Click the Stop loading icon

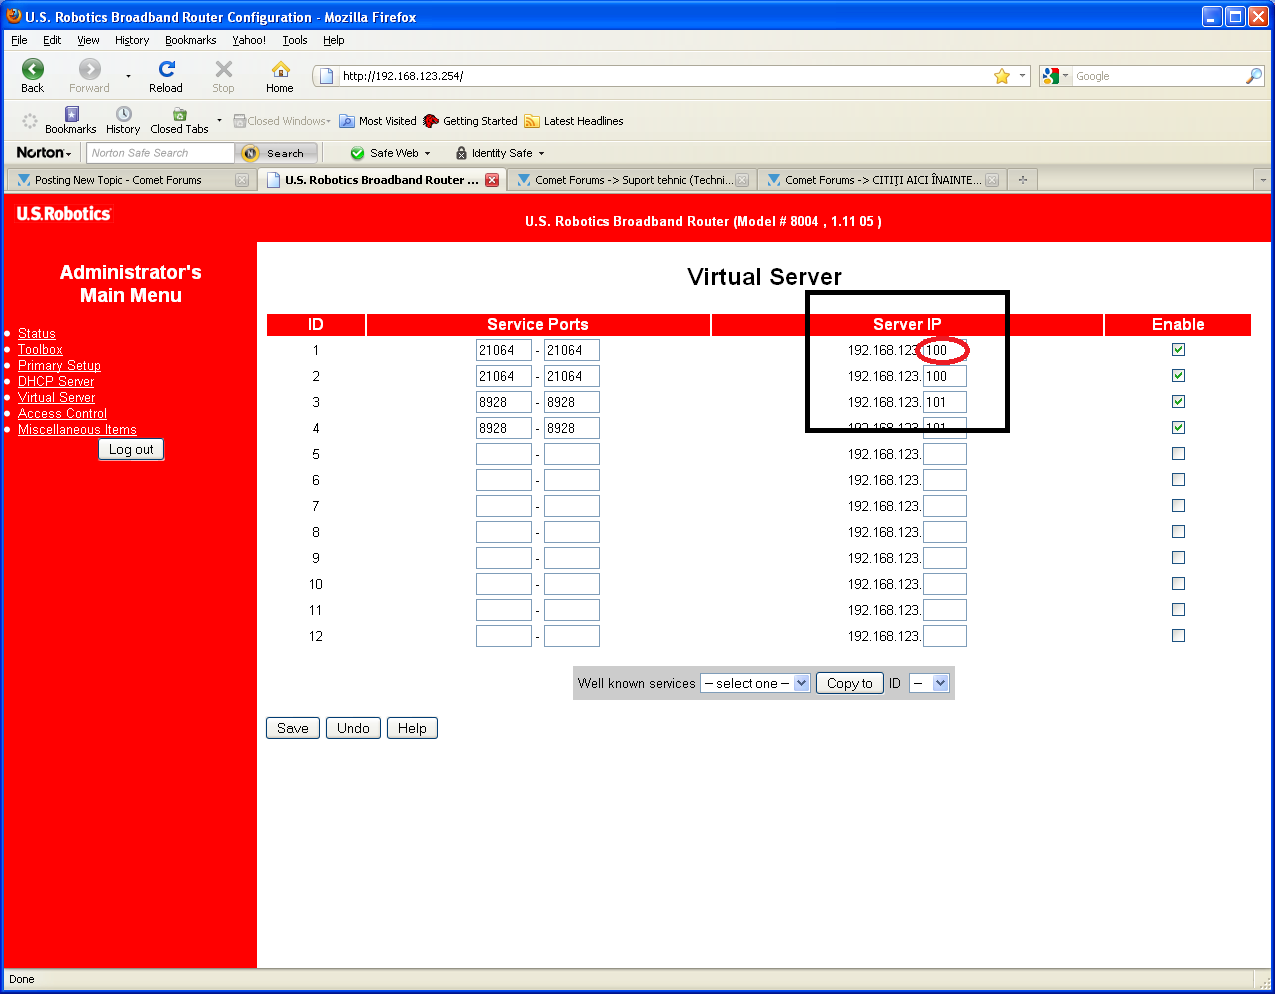click(x=224, y=69)
